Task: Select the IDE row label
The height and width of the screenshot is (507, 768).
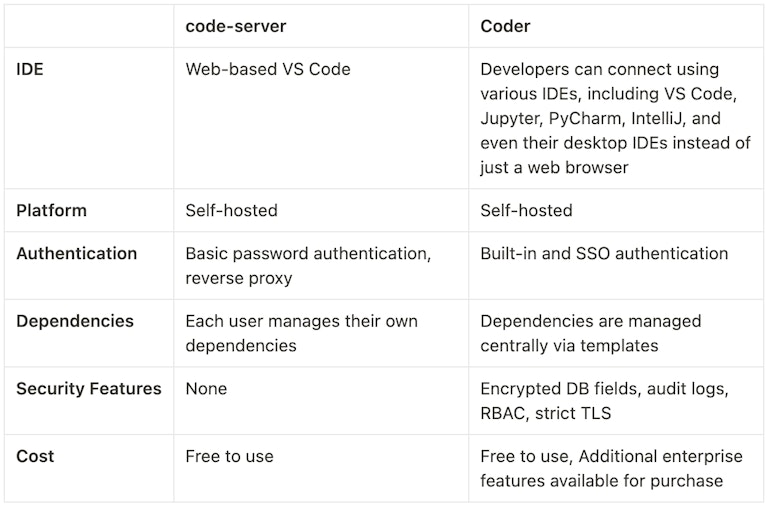Action: 30,70
